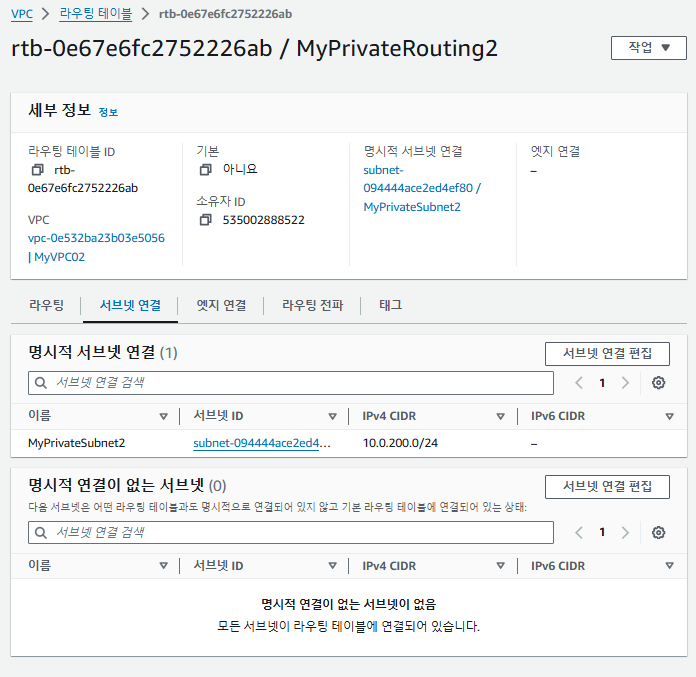Go to previous page in explicit subnet associations

click(579, 383)
